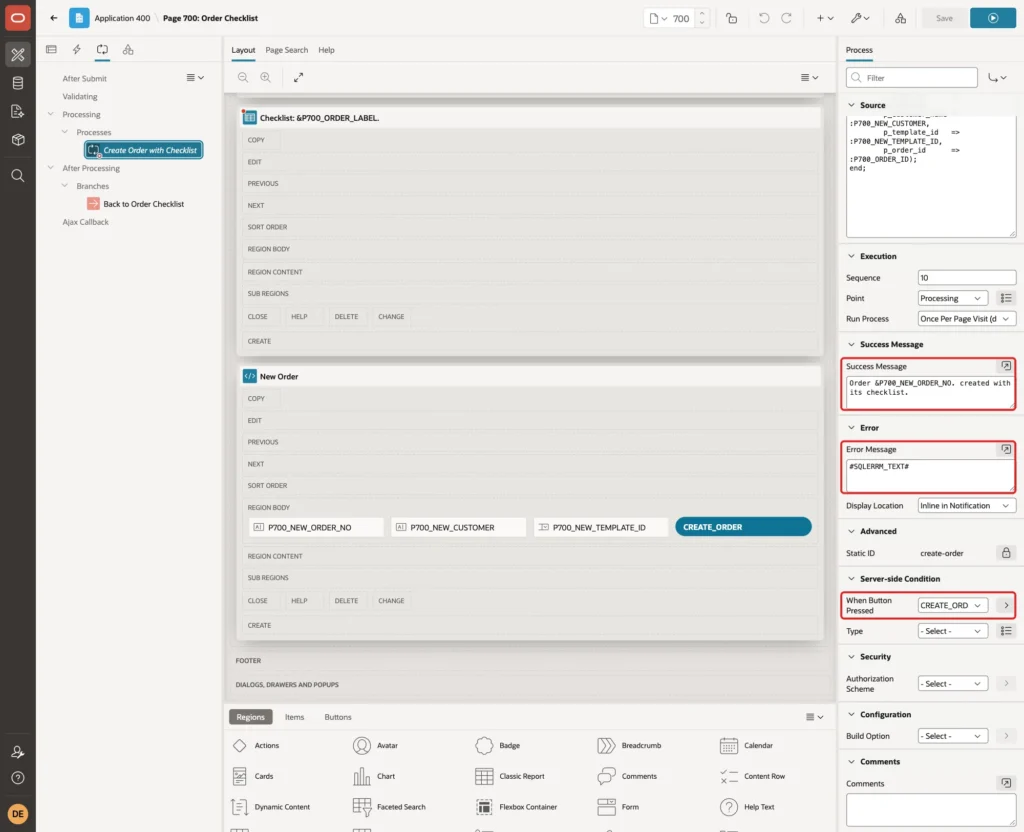This screenshot has height=832, width=1024.
Task: Click the property Filter search field
Action: coord(912,78)
